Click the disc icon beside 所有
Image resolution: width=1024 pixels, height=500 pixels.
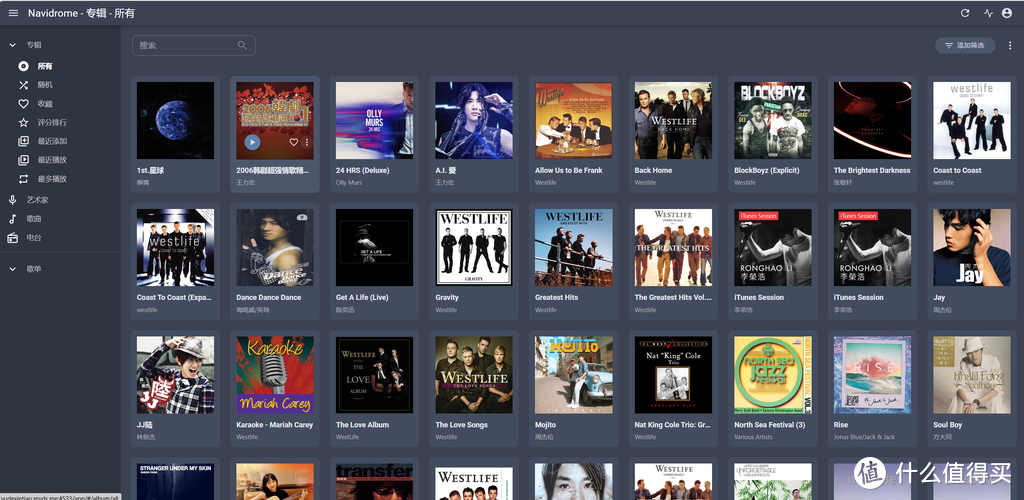24,66
